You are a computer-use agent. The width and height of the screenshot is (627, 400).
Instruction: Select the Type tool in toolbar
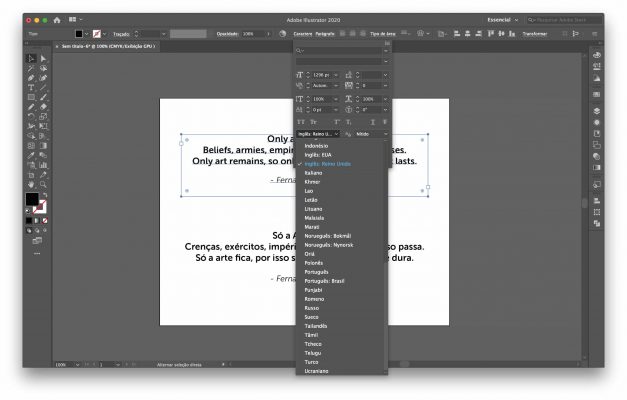click(x=31, y=87)
